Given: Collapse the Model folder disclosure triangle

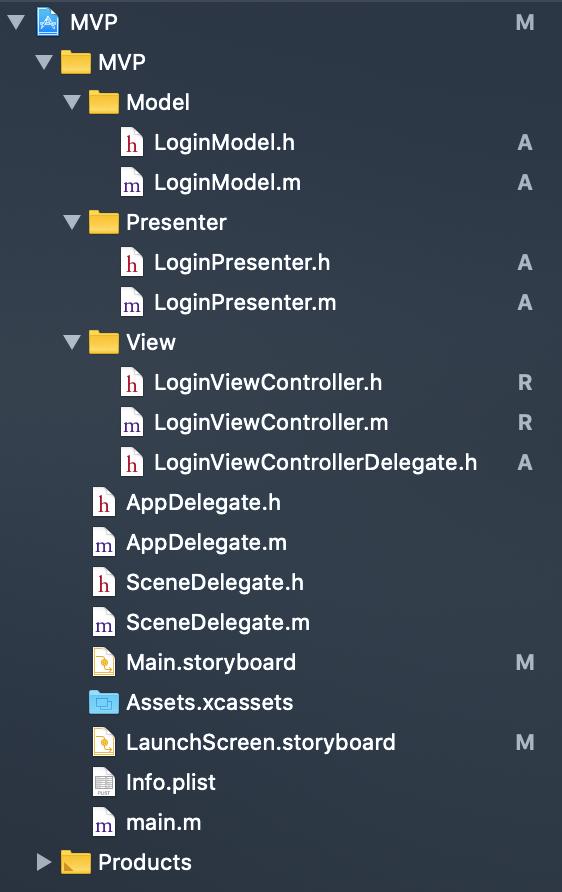Looking at the screenshot, I should pos(72,102).
